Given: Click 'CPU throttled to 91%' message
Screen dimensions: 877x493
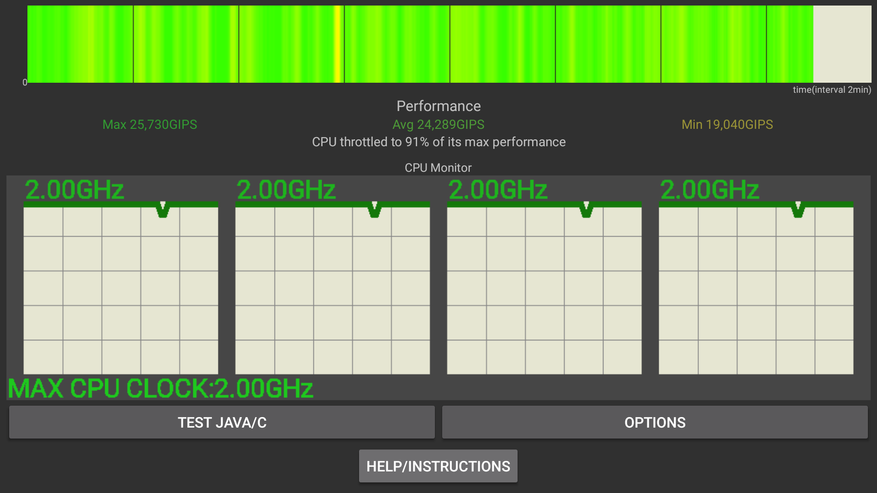Looking at the screenshot, I should 438,142.
